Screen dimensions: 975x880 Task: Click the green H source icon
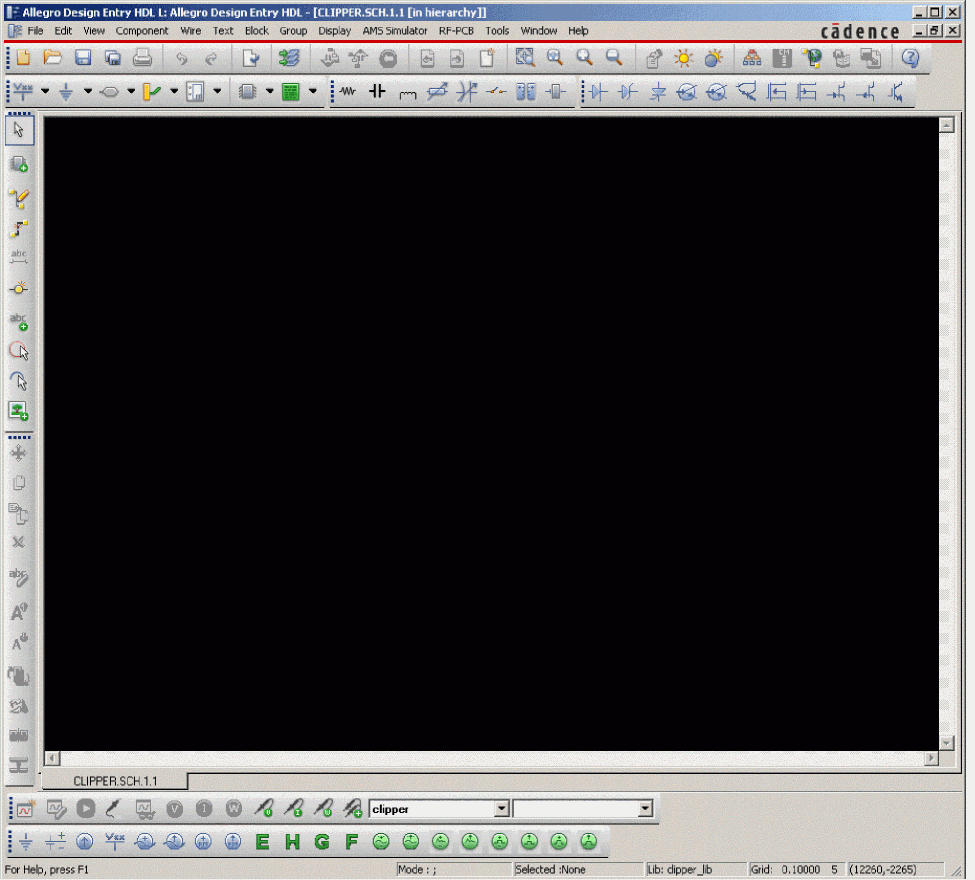(292, 842)
